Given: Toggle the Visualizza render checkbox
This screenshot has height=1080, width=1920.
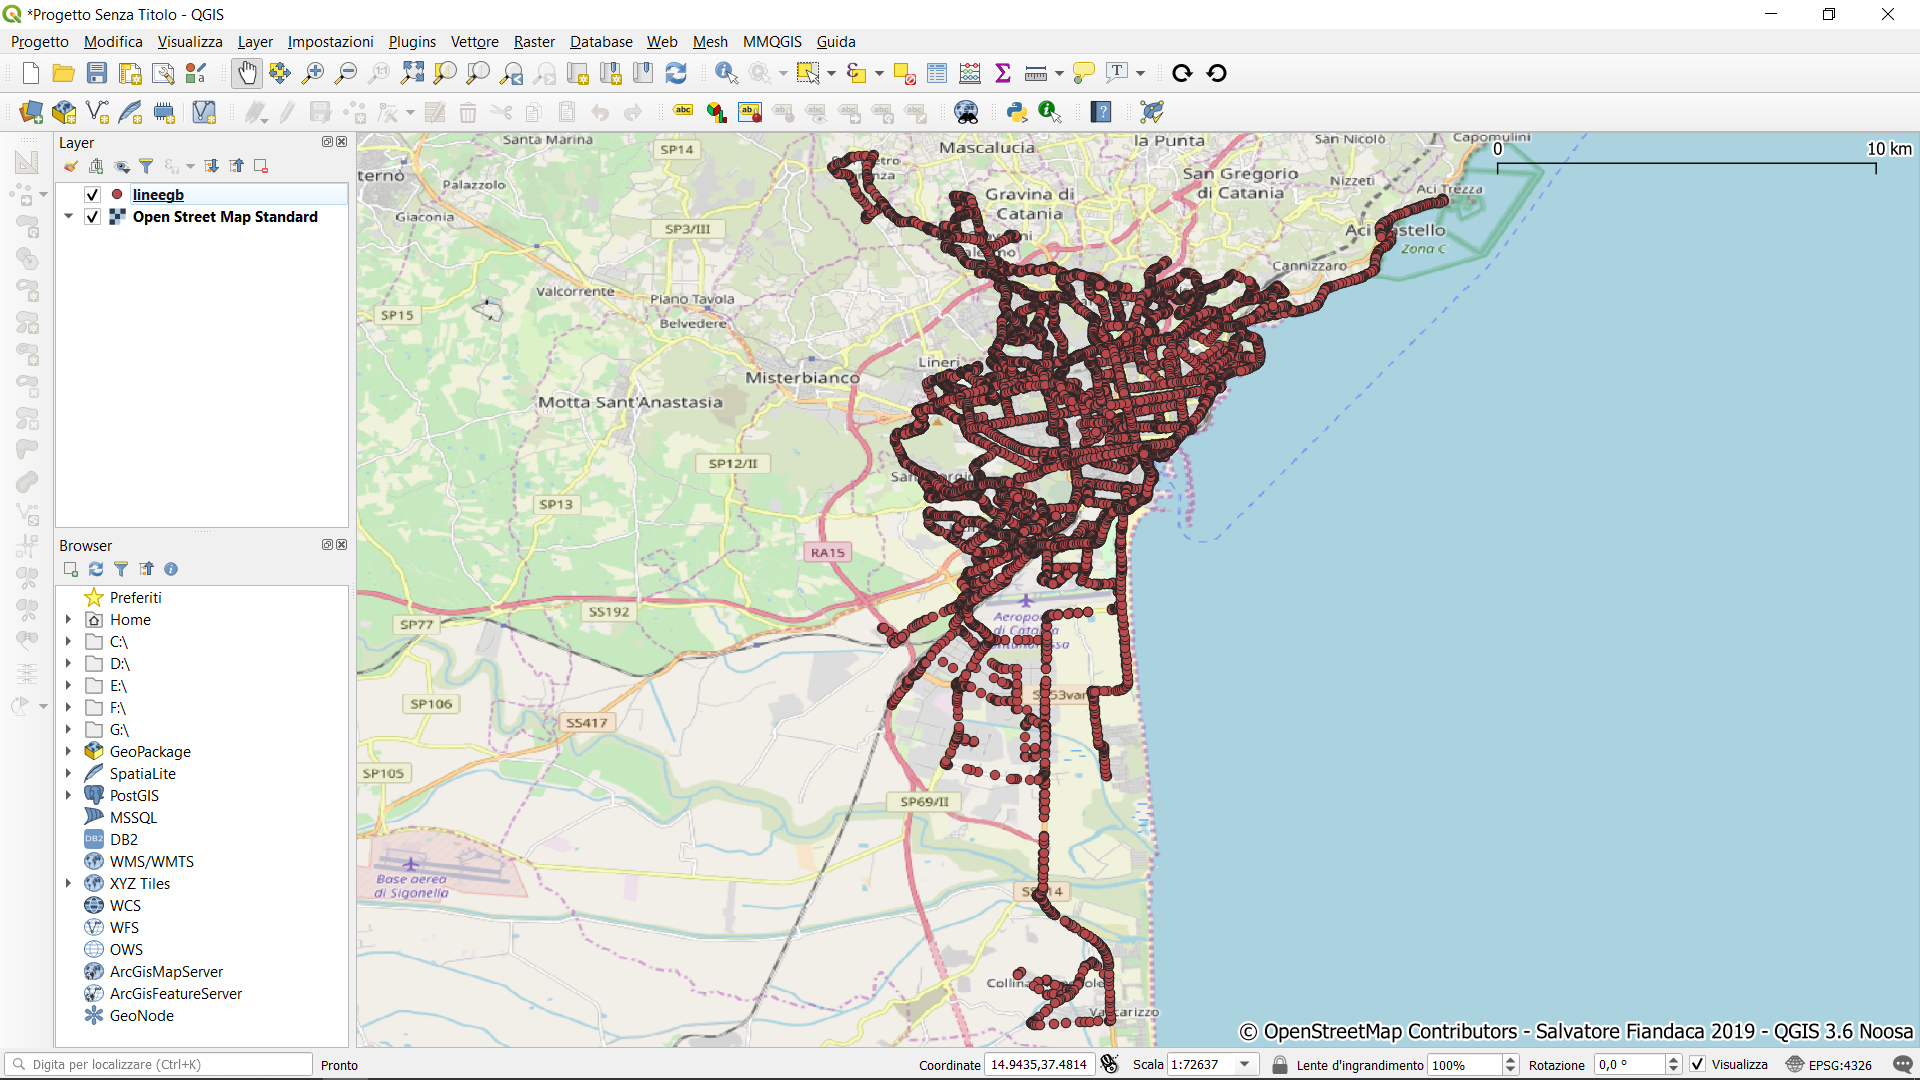Looking at the screenshot, I should pyautogui.click(x=1698, y=1064).
